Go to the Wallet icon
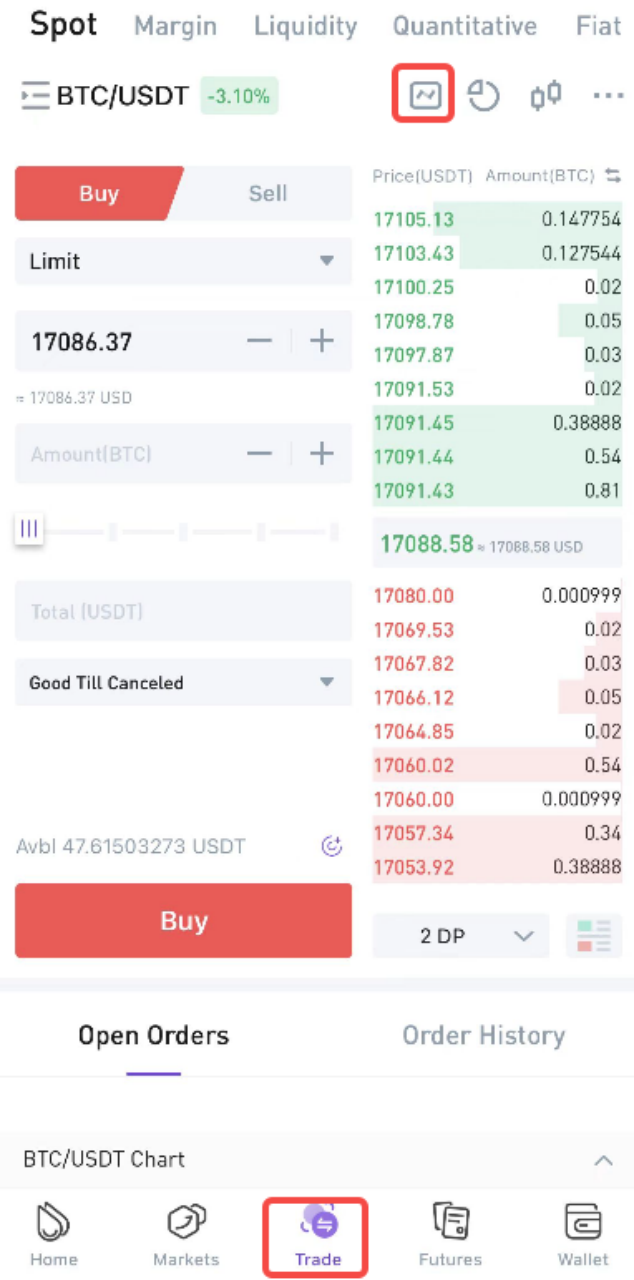 click(583, 1234)
